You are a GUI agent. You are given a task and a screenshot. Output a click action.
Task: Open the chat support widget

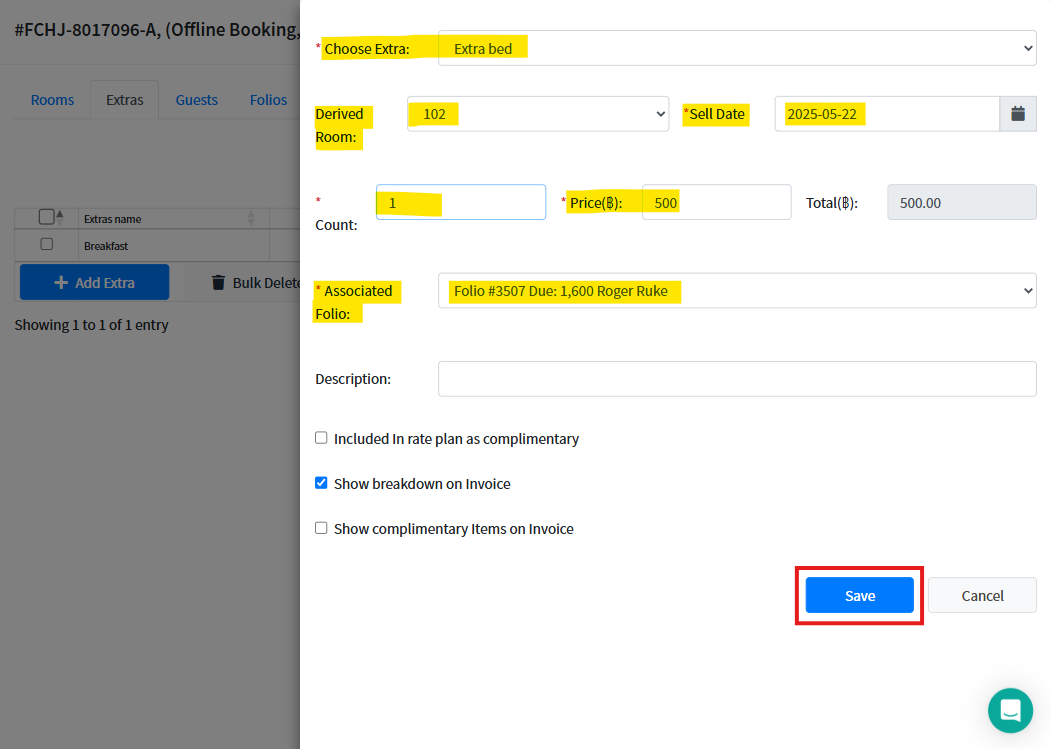[1010, 711]
